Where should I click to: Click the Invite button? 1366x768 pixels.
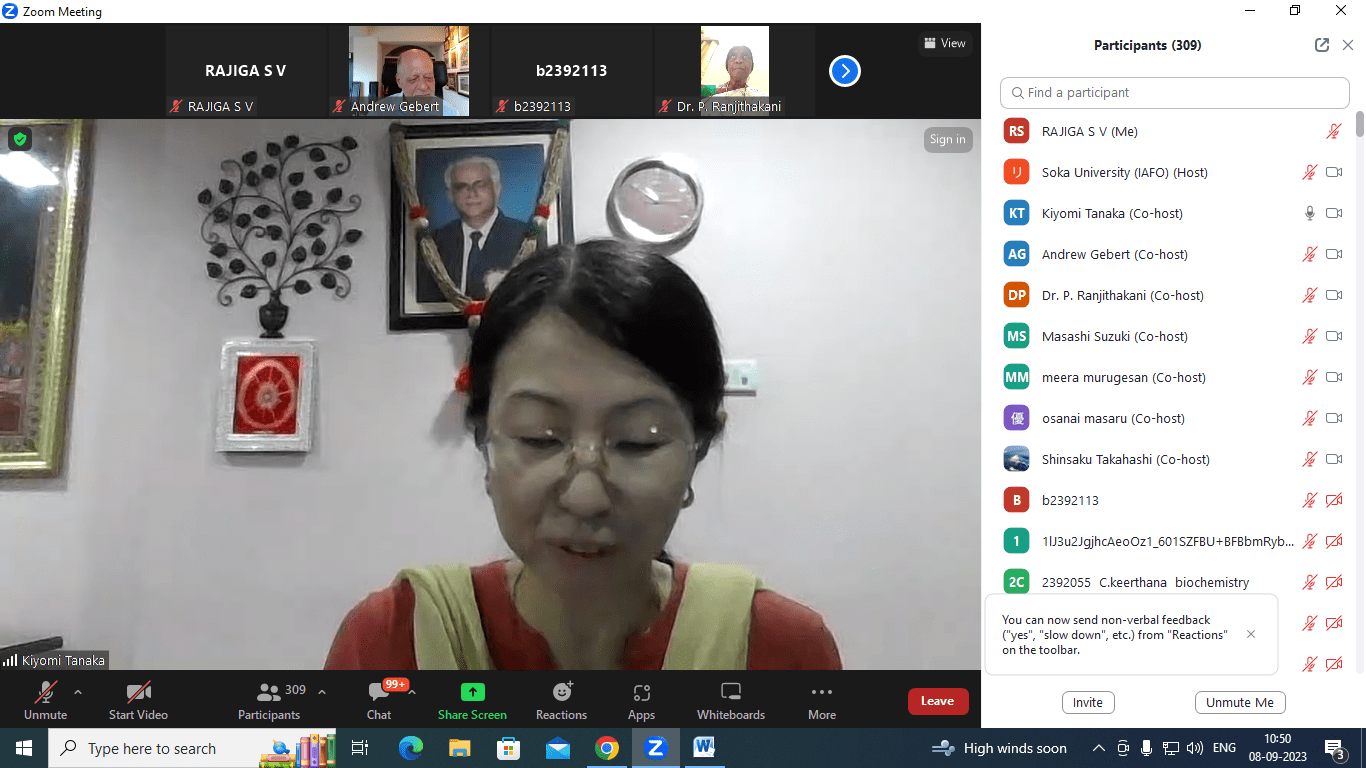coord(1088,702)
